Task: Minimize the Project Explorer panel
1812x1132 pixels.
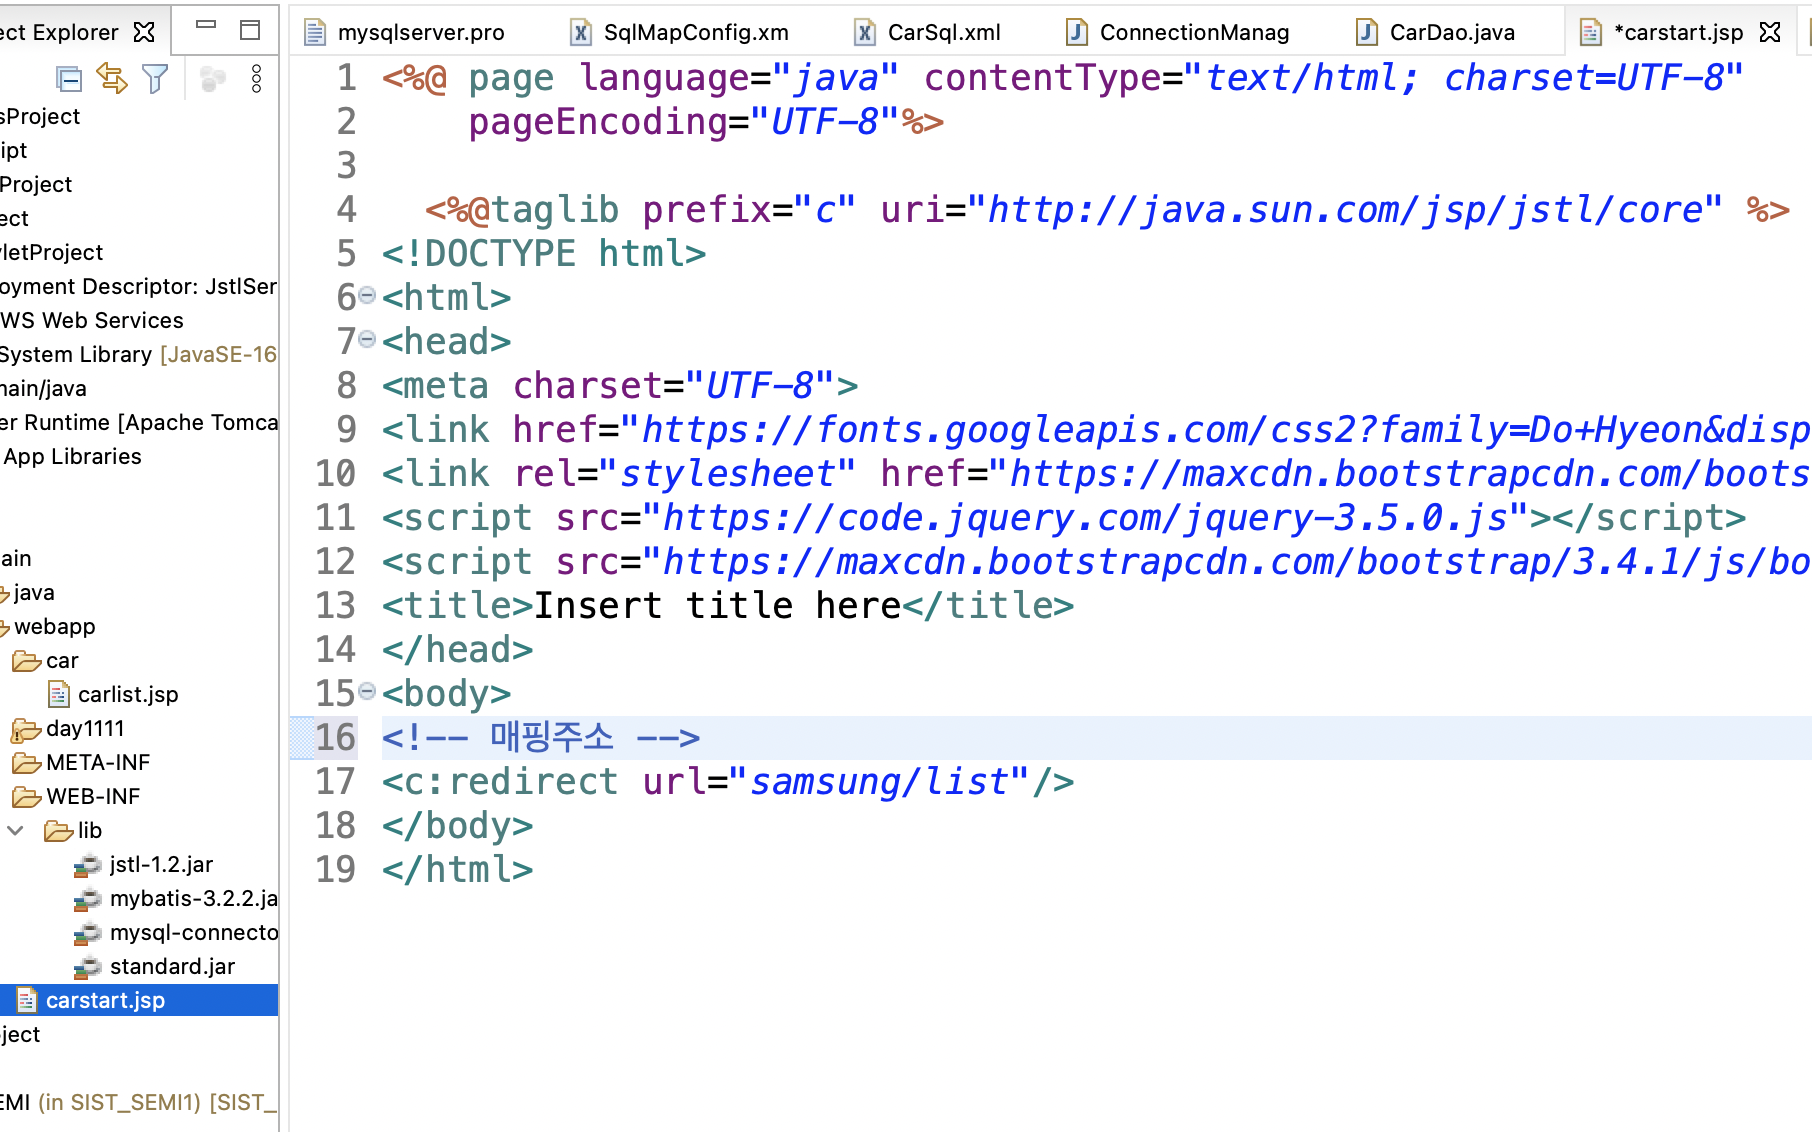Action: tap(206, 26)
